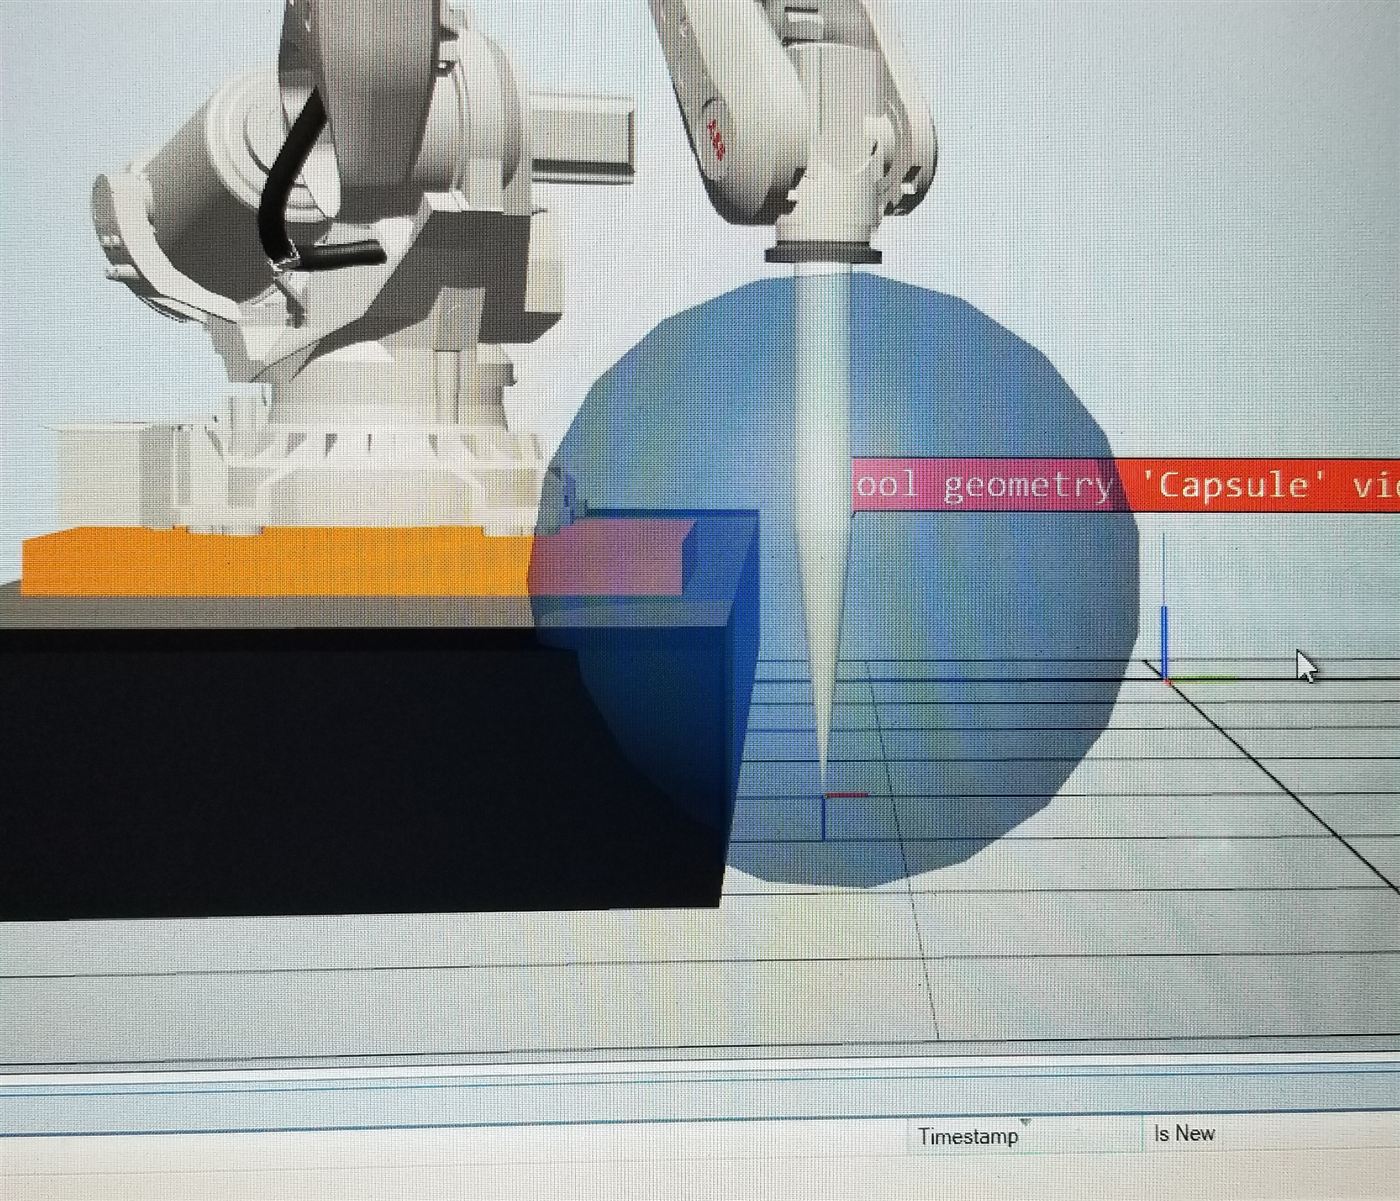Select the red Capsule tool geometry error message

coord(1126,486)
